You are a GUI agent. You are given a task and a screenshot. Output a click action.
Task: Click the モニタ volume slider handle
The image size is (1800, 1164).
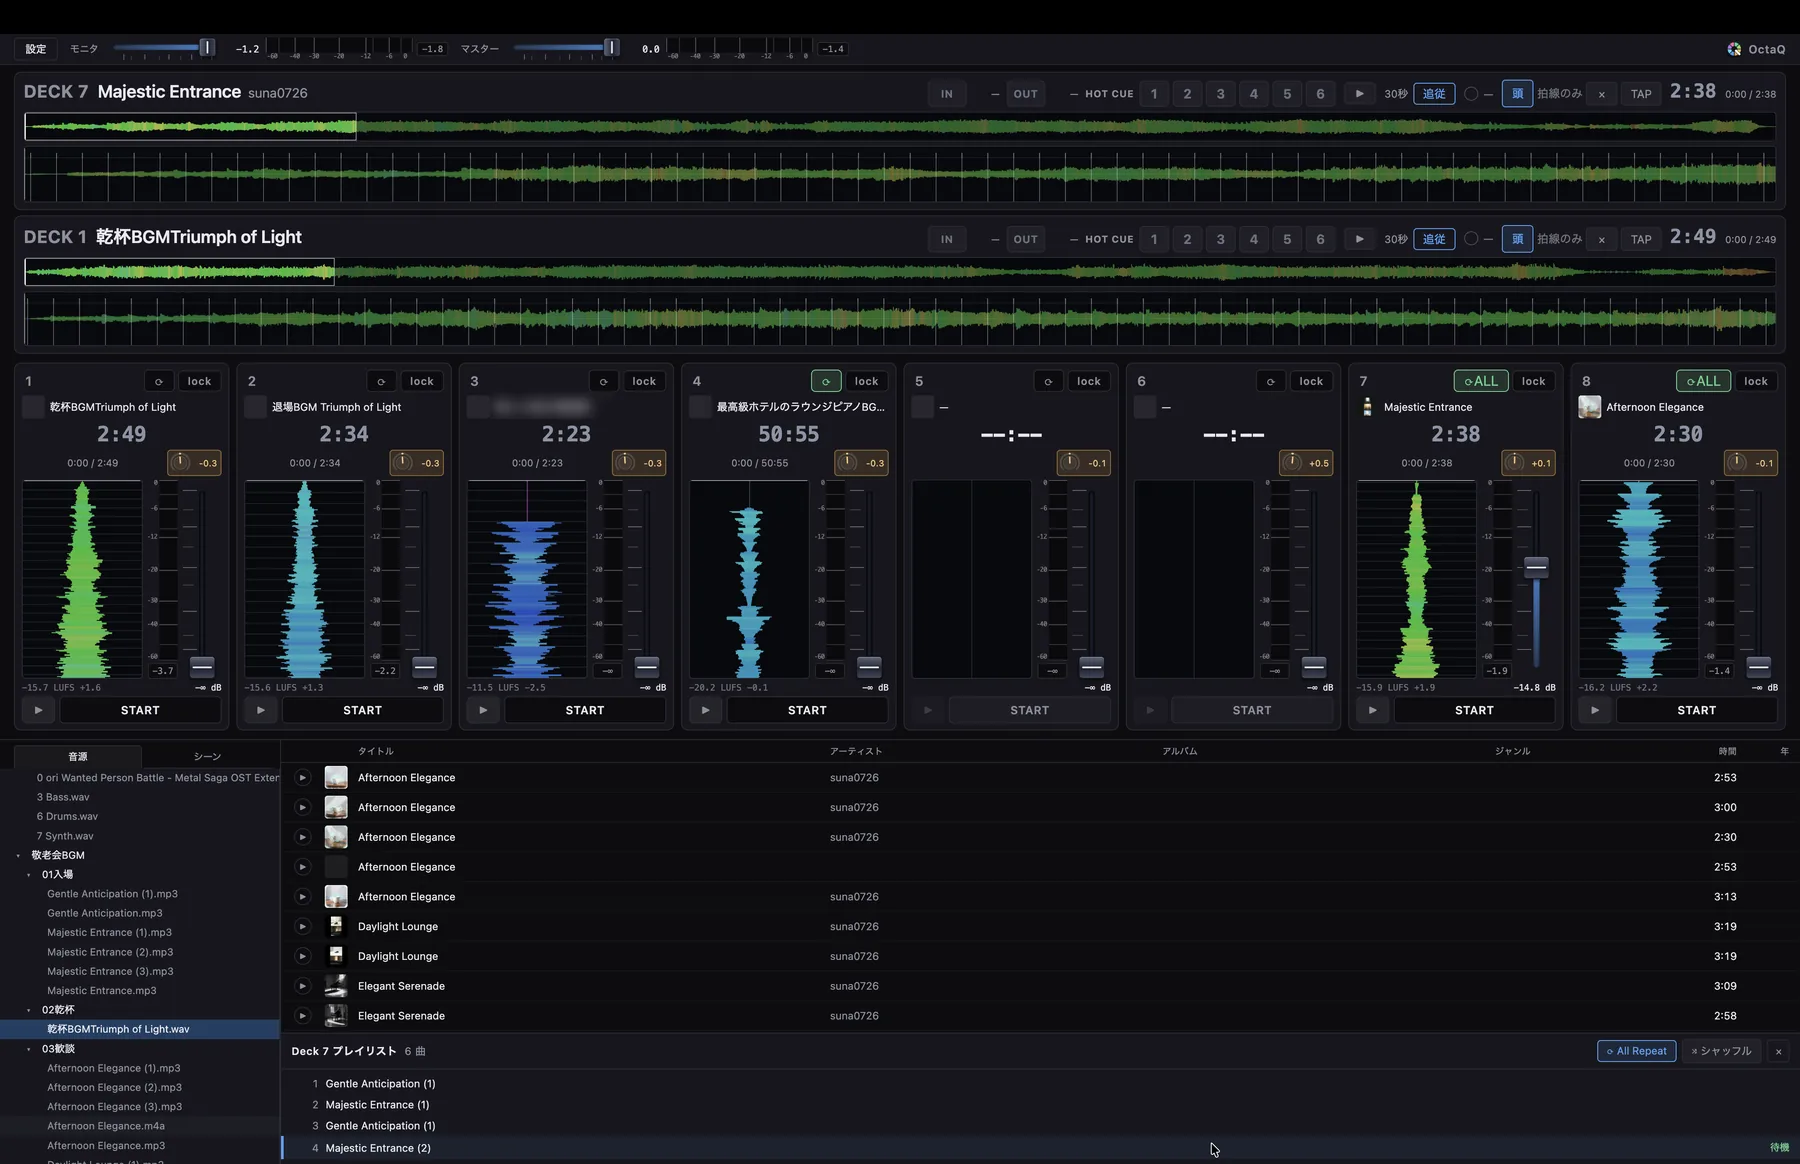point(207,47)
